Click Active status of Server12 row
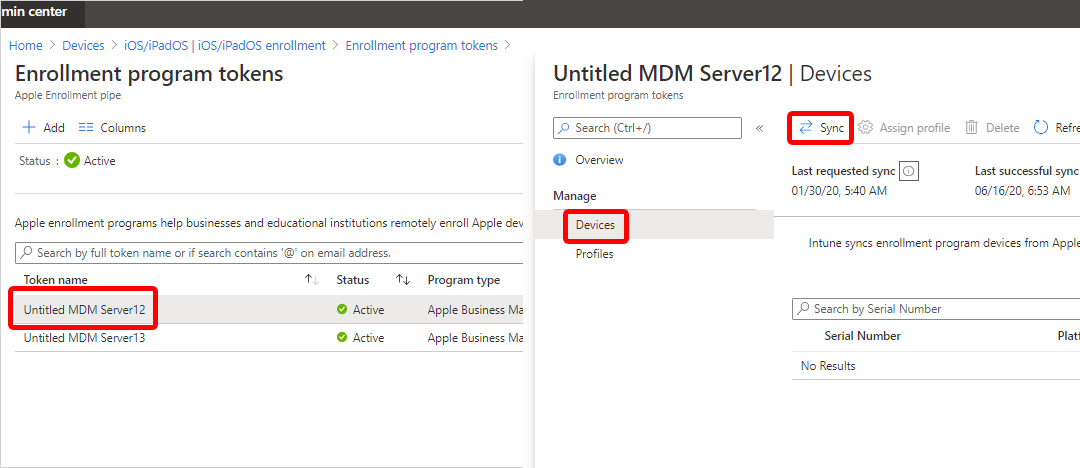 pos(360,310)
